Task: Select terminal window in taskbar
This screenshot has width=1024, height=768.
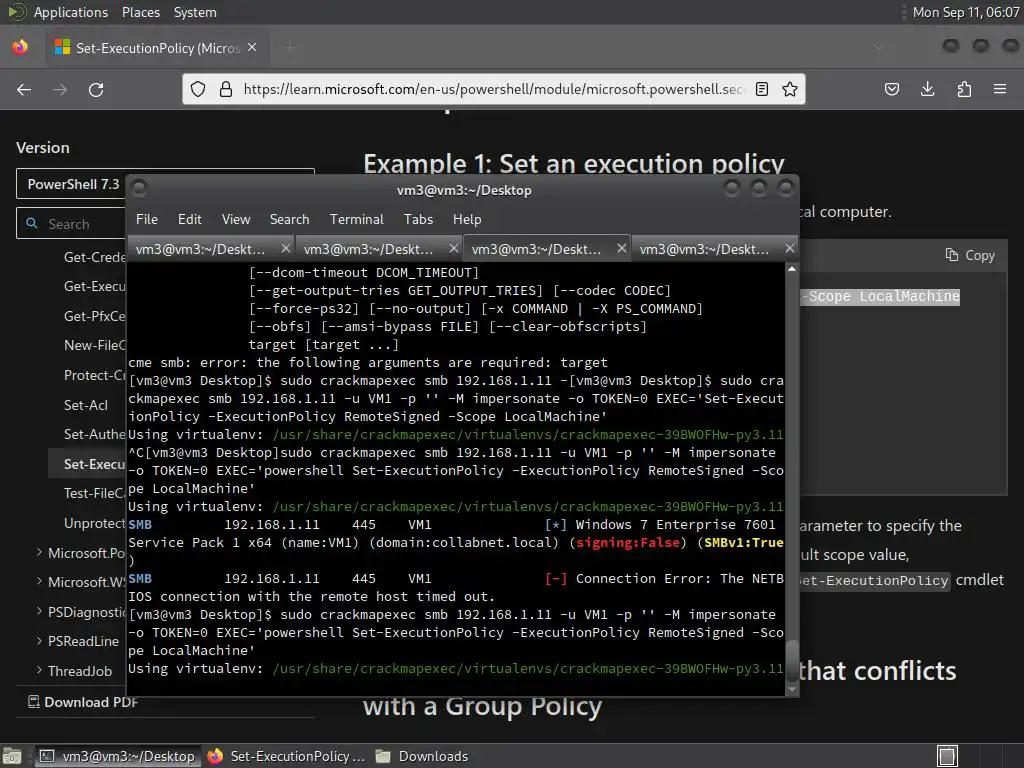Action: point(118,756)
